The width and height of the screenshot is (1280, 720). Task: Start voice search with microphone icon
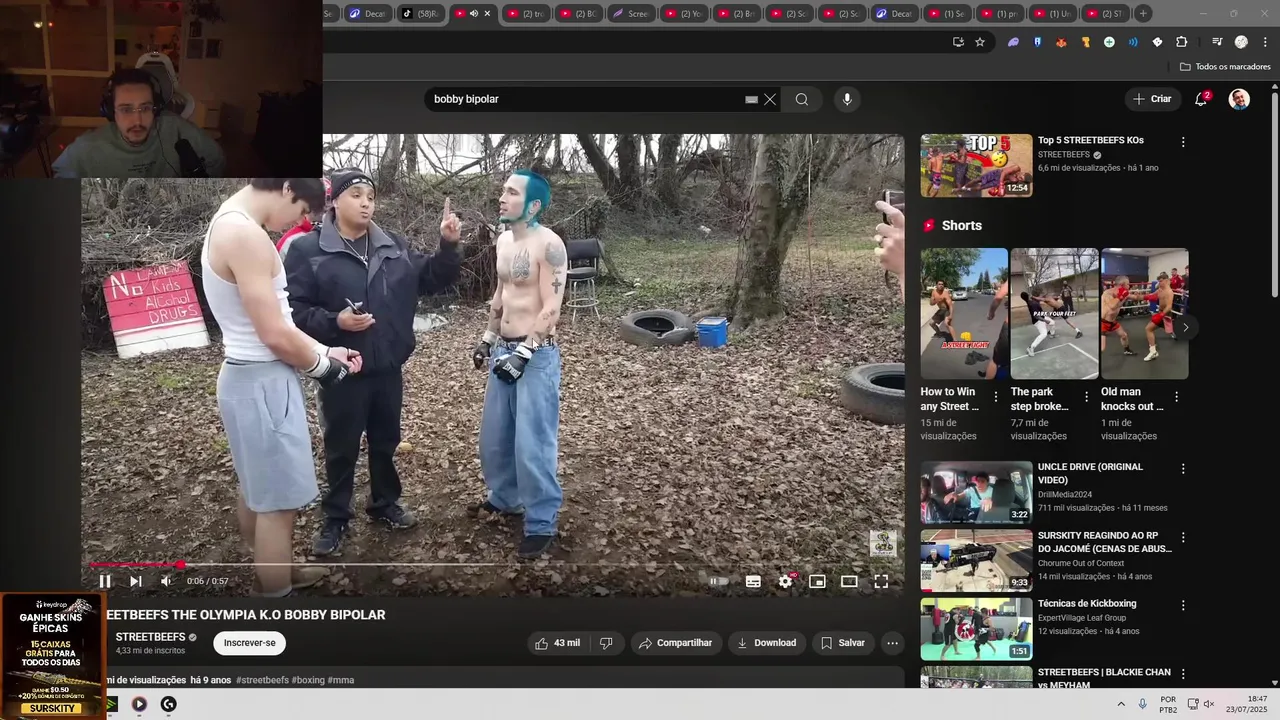click(x=847, y=99)
